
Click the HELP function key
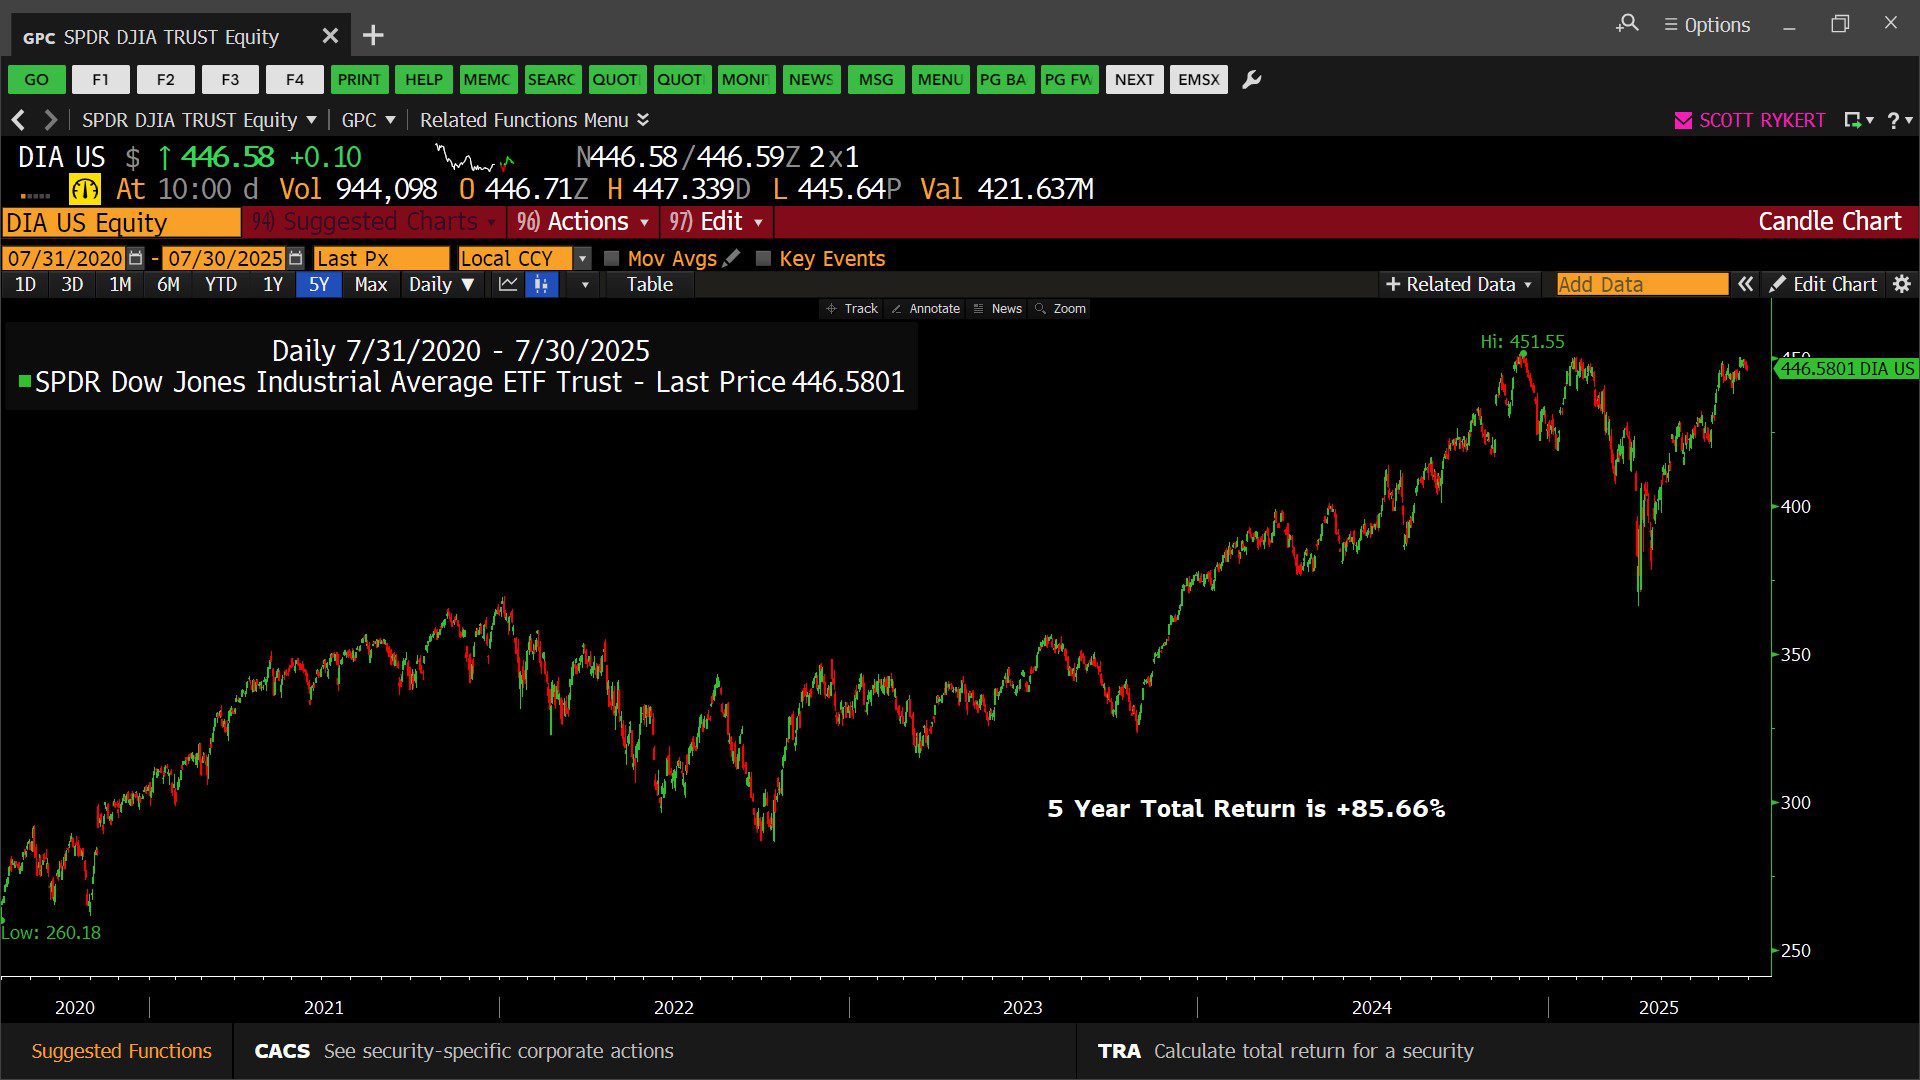pyautogui.click(x=423, y=79)
